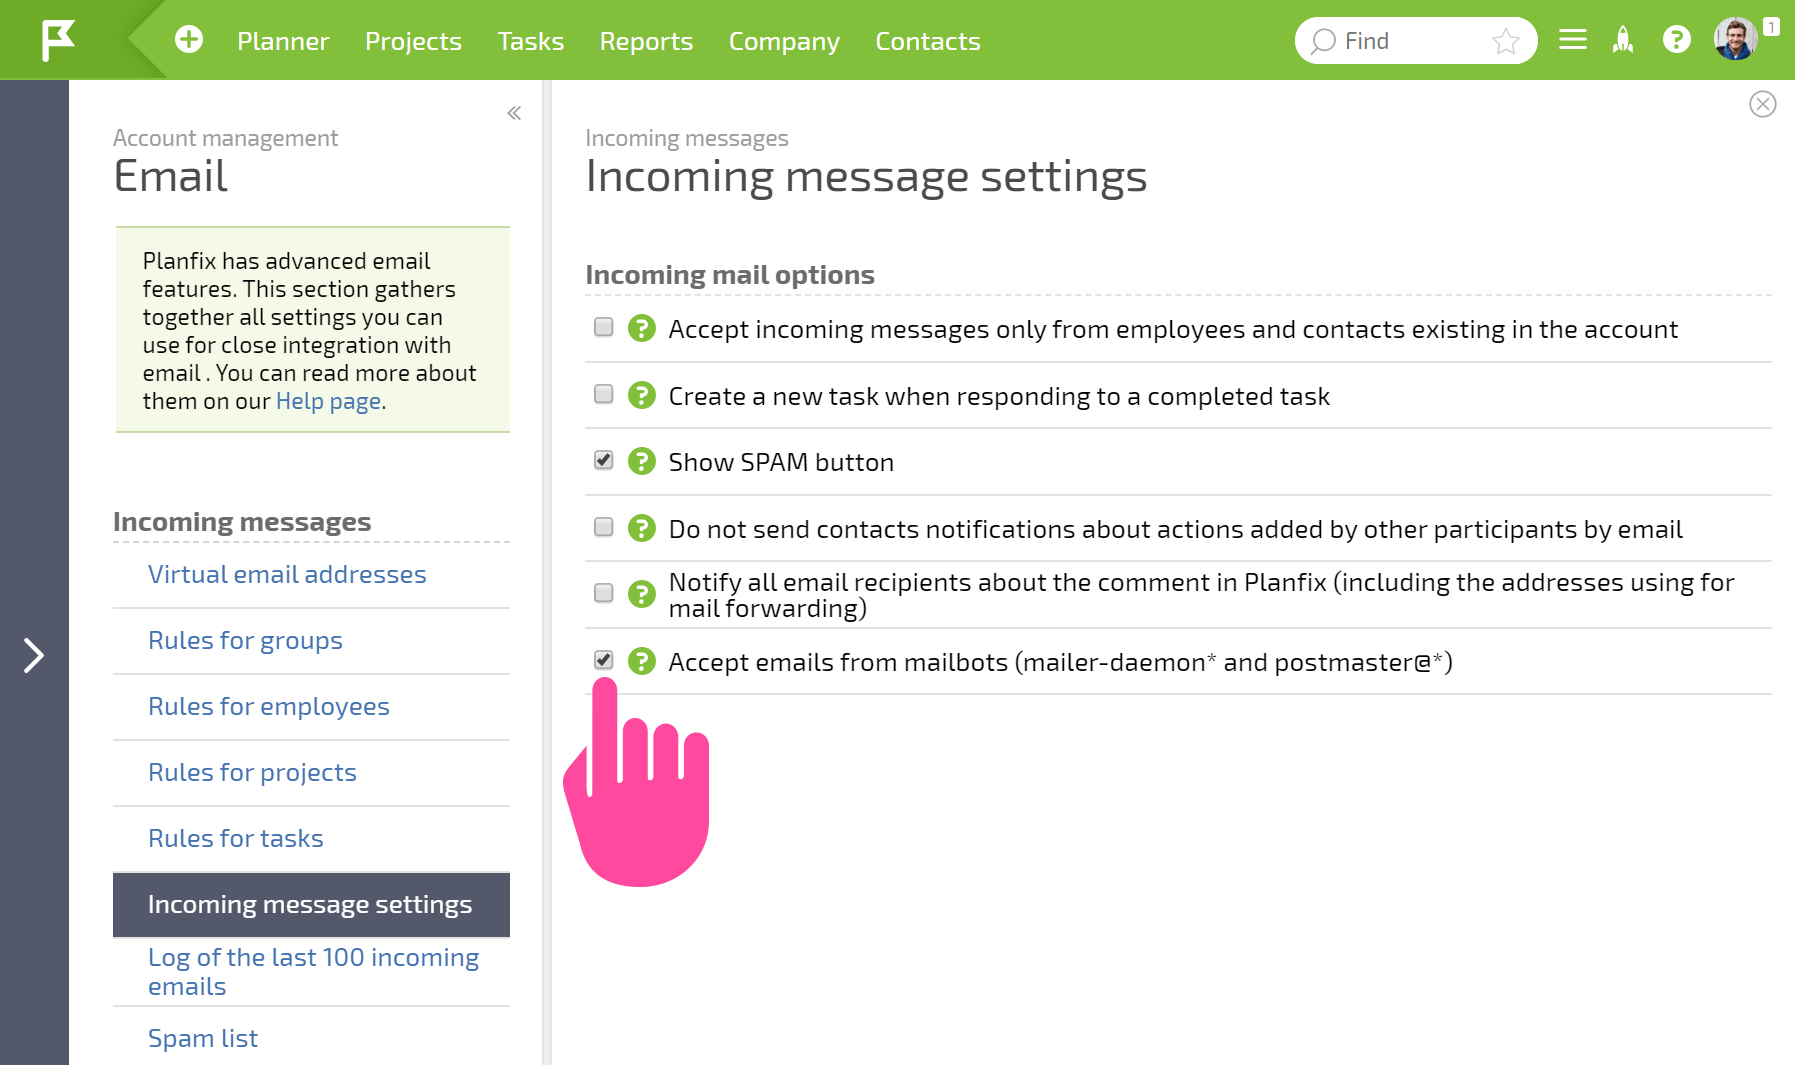Check Do not send contacts notifications

coord(603,527)
